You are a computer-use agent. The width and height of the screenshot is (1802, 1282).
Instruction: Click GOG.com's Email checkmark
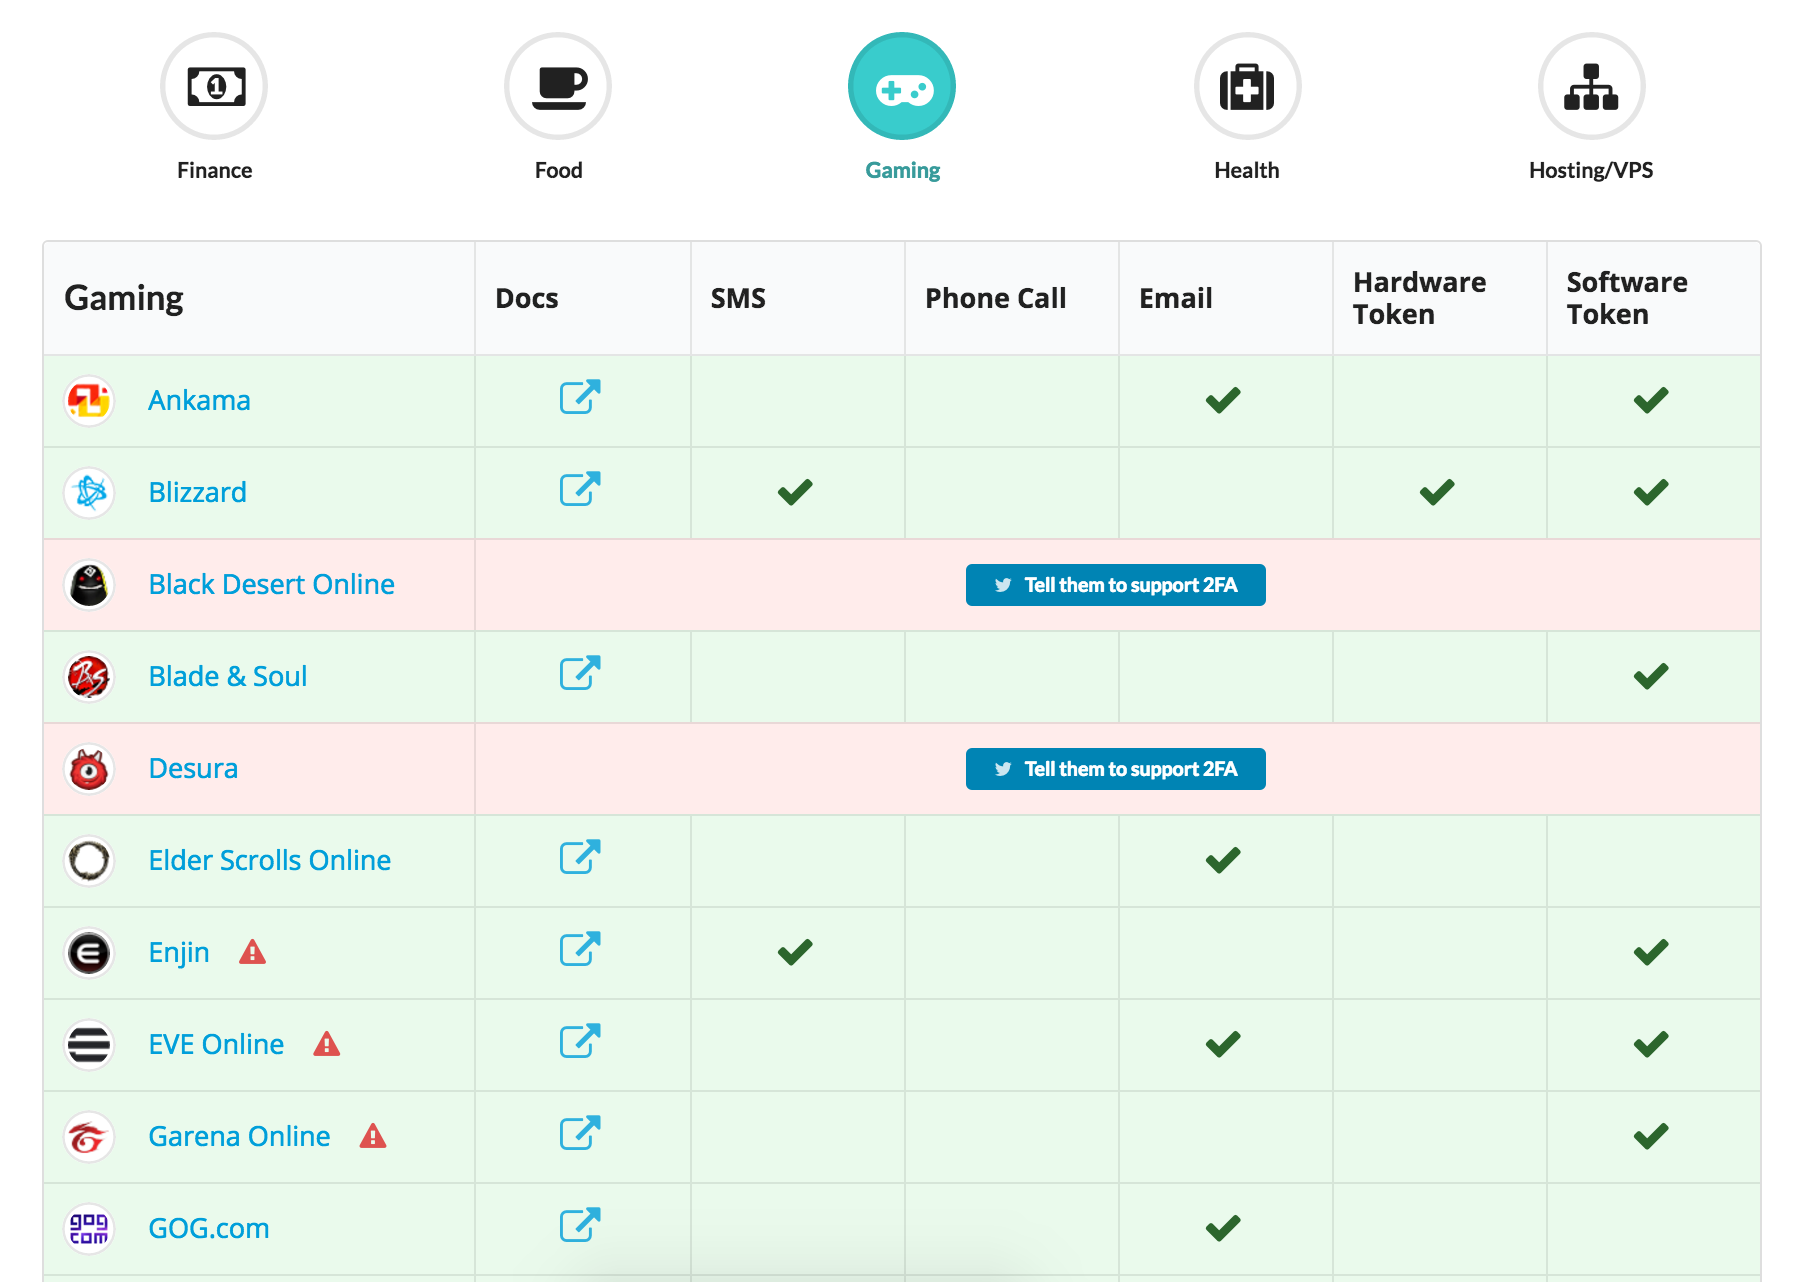point(1223,1228)
